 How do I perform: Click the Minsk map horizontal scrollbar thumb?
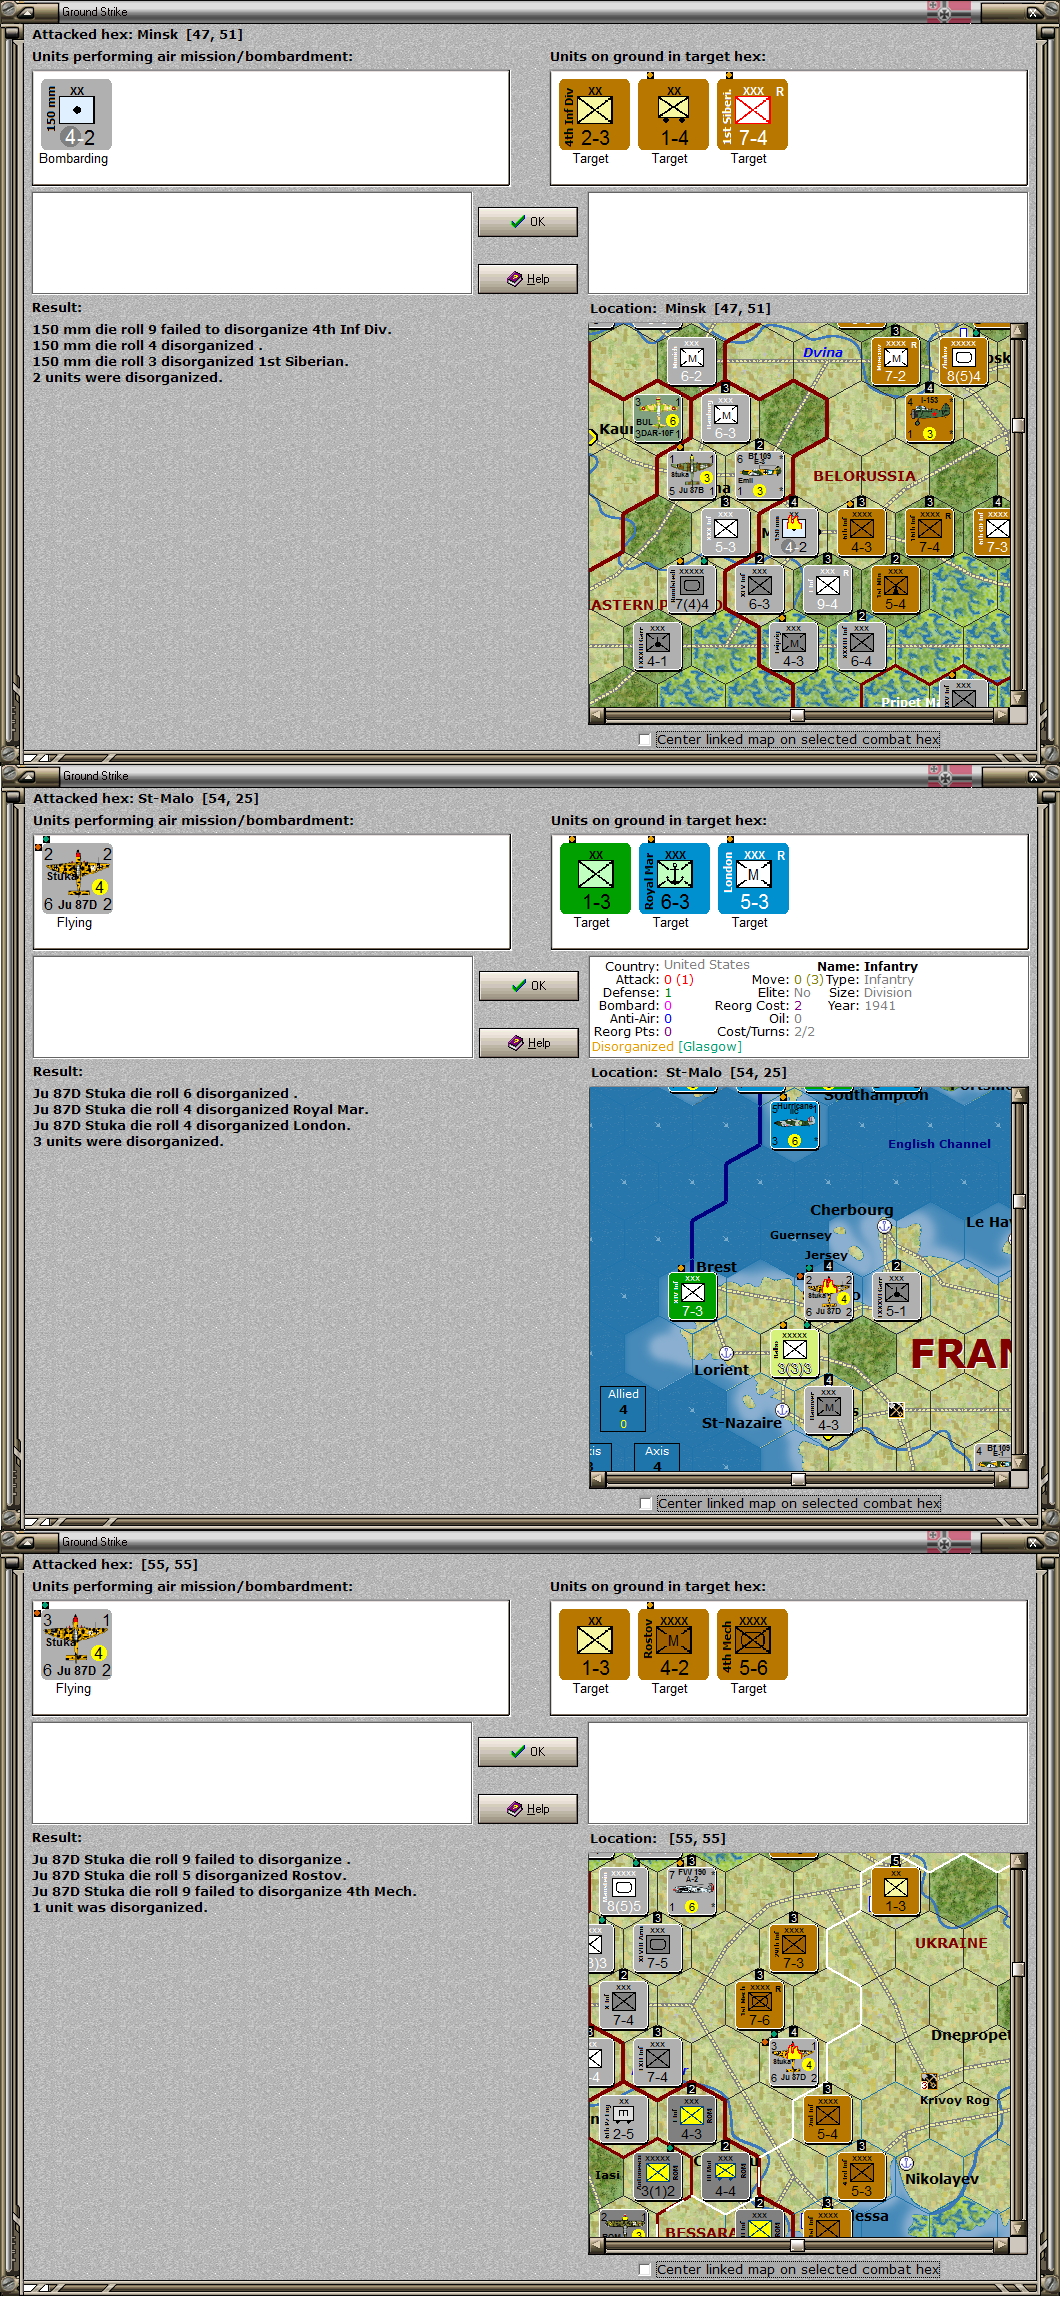point(797,715)
